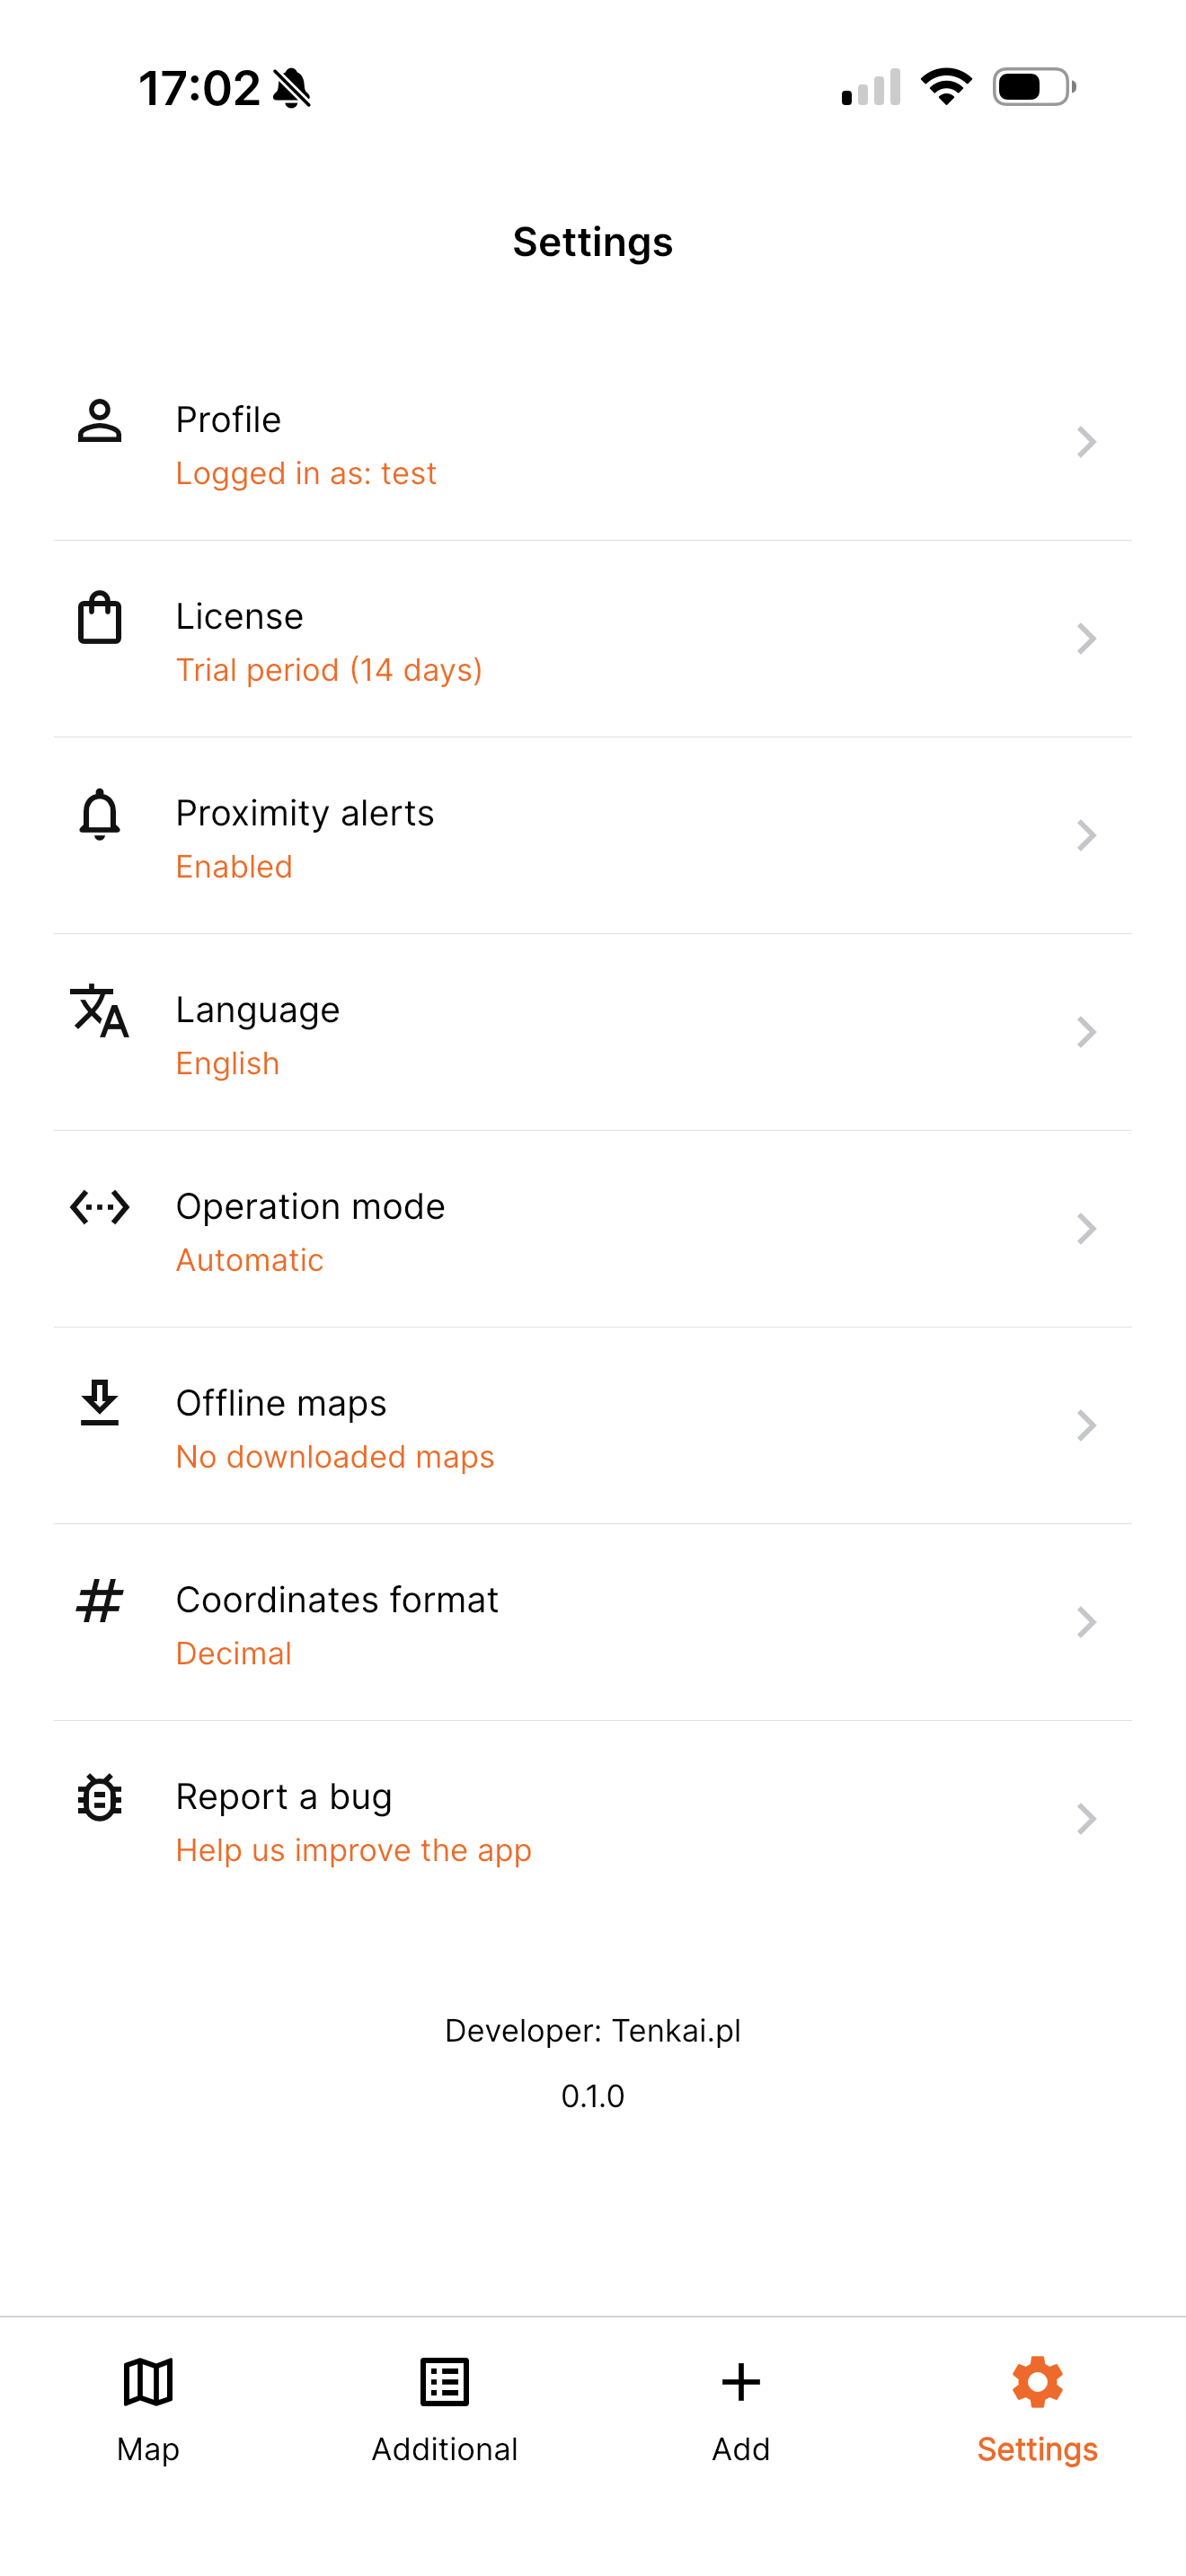Tap the Report a bug icon

pyautogui.click(x=100, y=1797)
